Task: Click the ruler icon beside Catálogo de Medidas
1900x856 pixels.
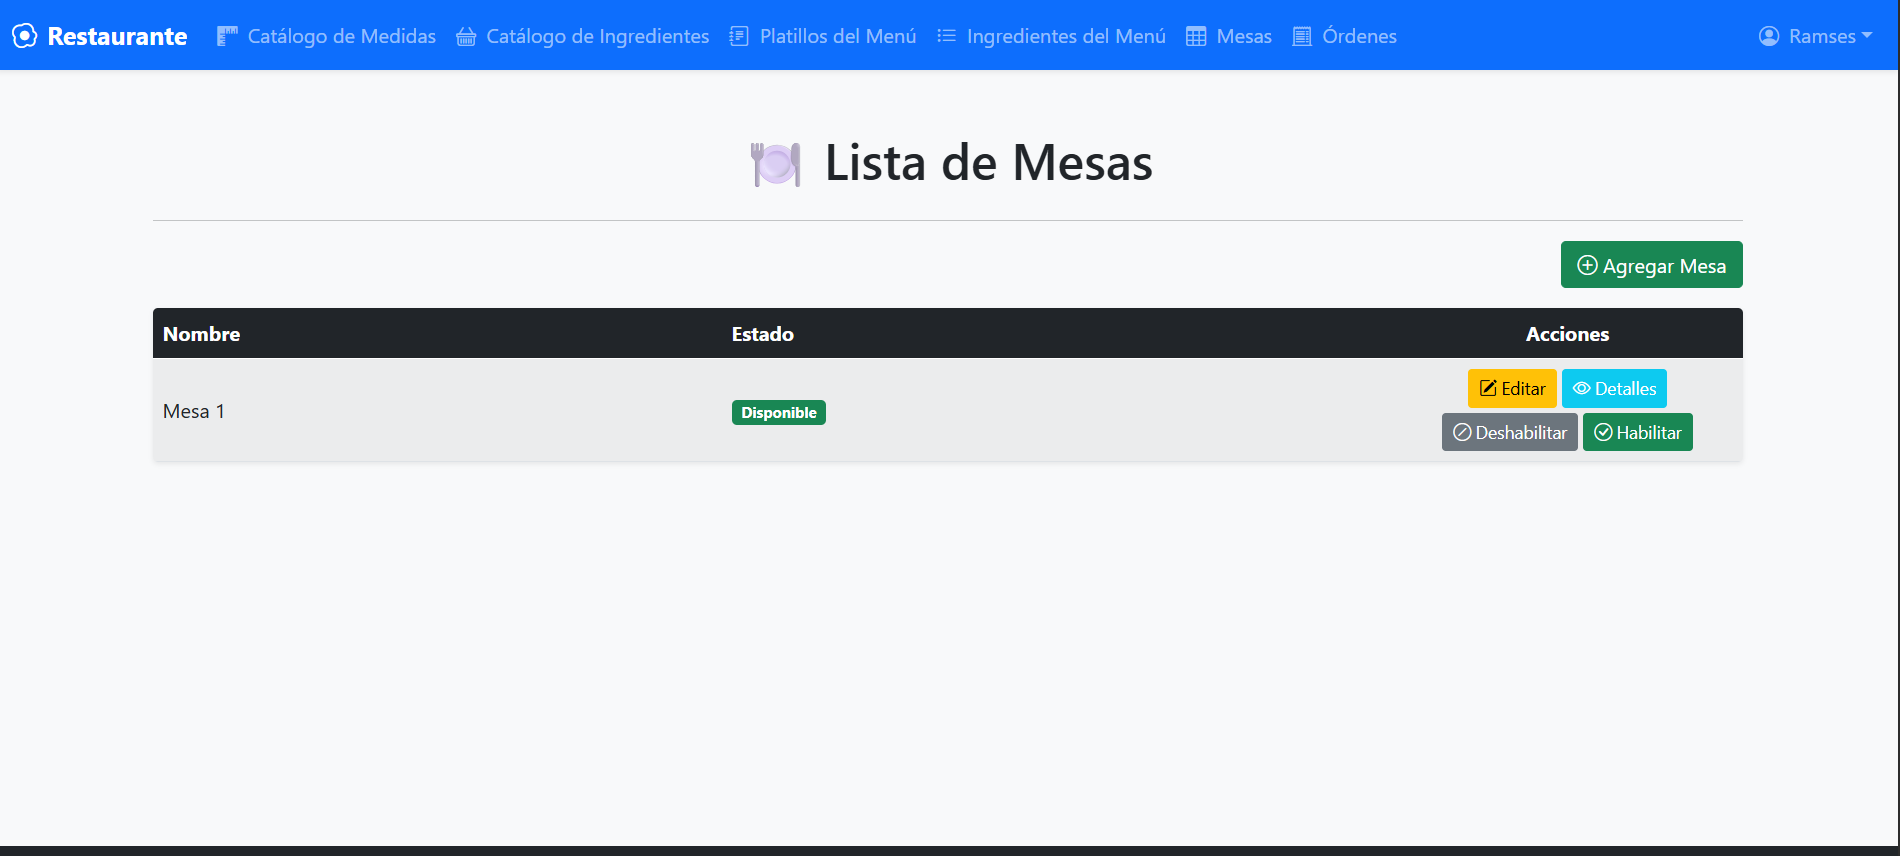Action: [227, 36]
